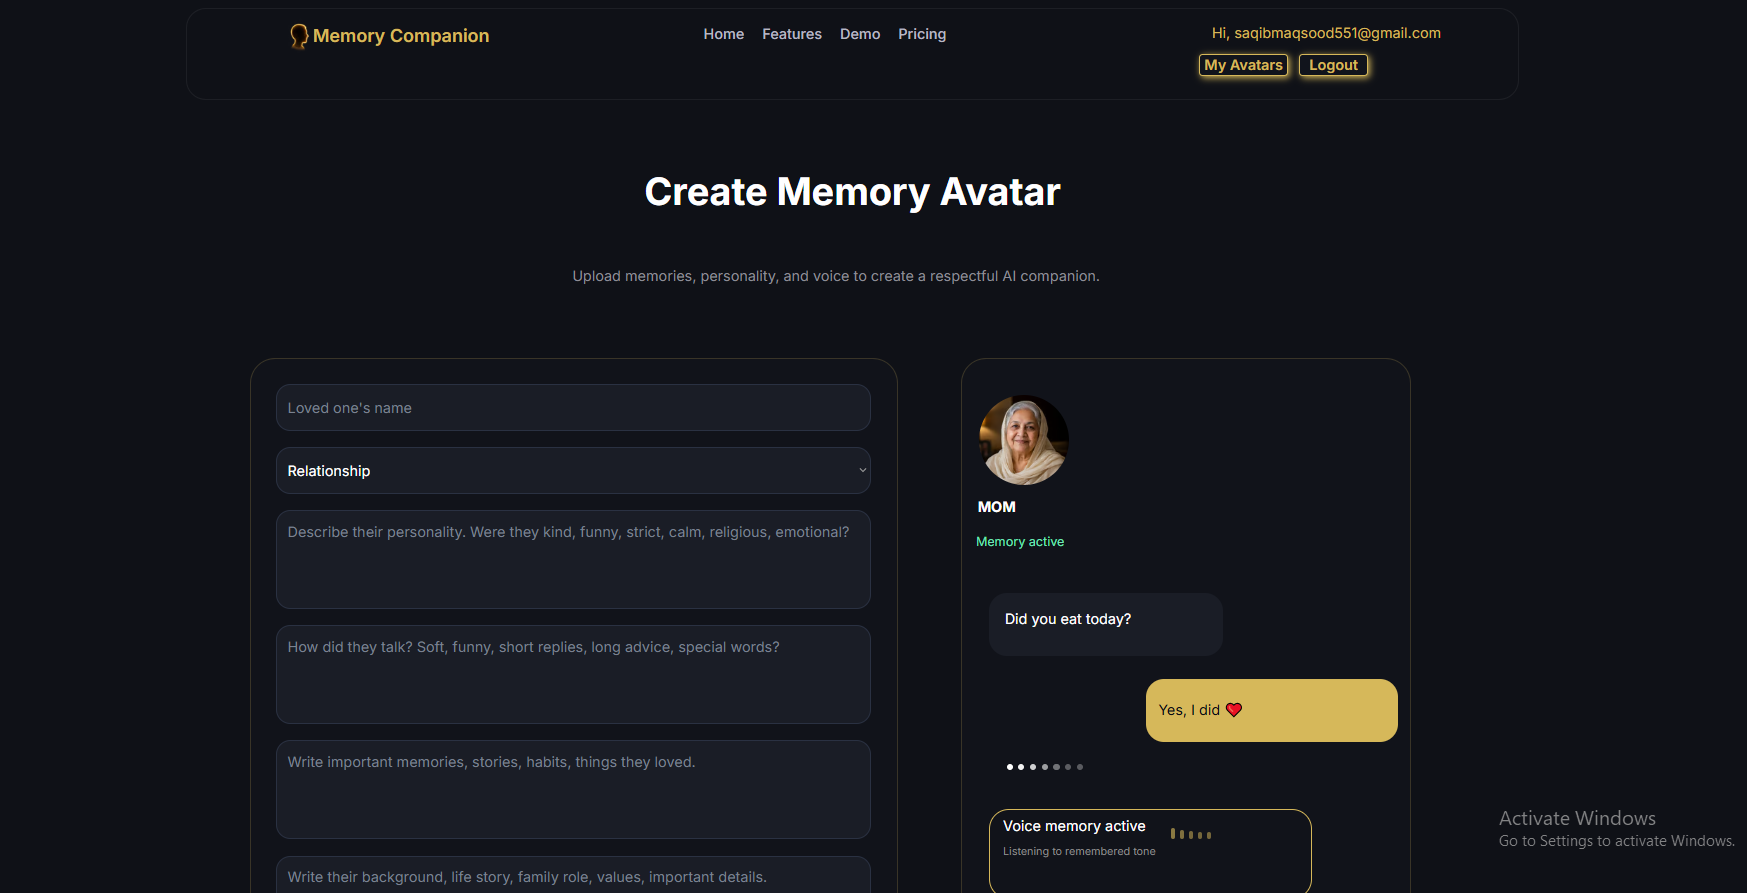Click the 'Listening to remembered tone' text
The height and width of the screenshot is (893, 1747).
point(1079,852)
